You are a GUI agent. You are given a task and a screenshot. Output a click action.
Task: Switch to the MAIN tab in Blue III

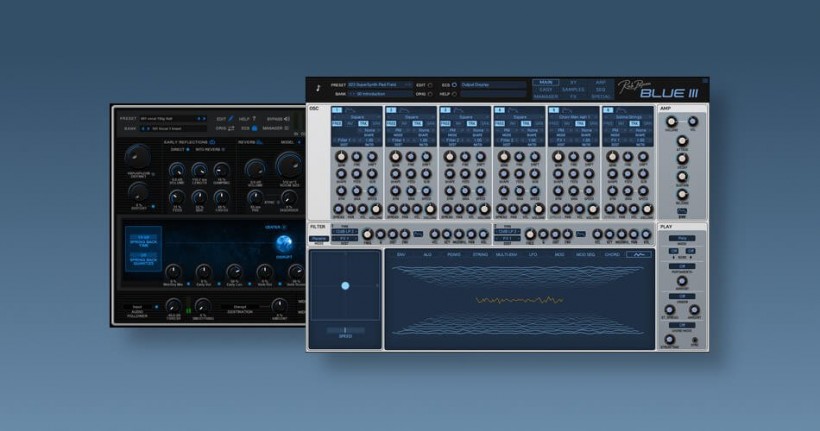coord(546,82)
